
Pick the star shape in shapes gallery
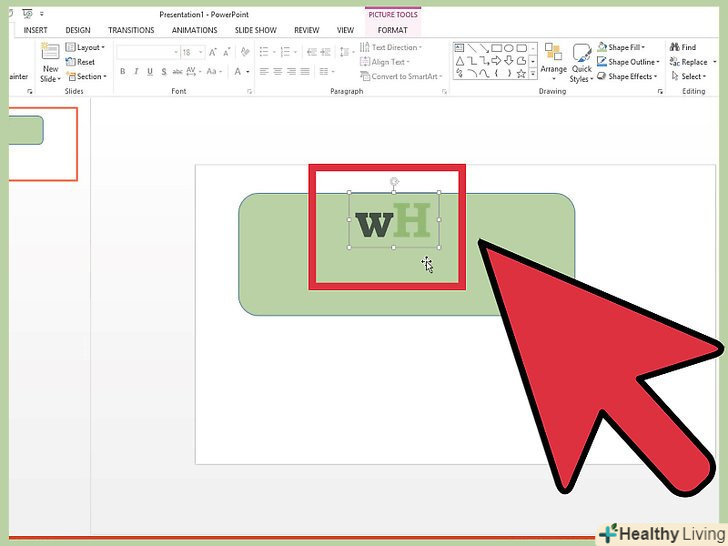[x=522, y=74]
